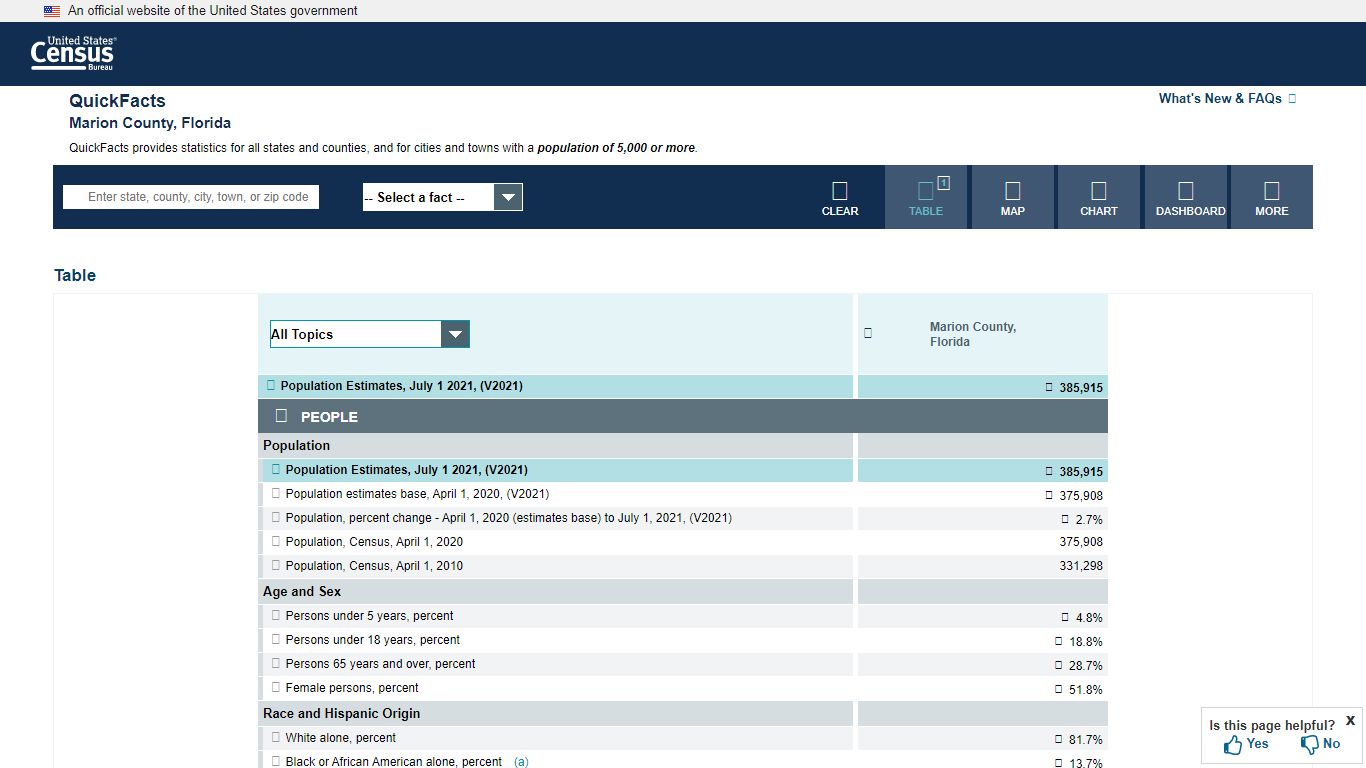Remove Marion County, Florida column icon

868,333
